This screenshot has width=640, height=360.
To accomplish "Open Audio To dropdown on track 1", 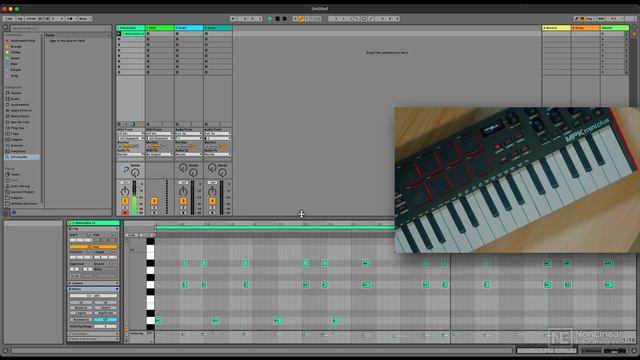I will [131, 154].
